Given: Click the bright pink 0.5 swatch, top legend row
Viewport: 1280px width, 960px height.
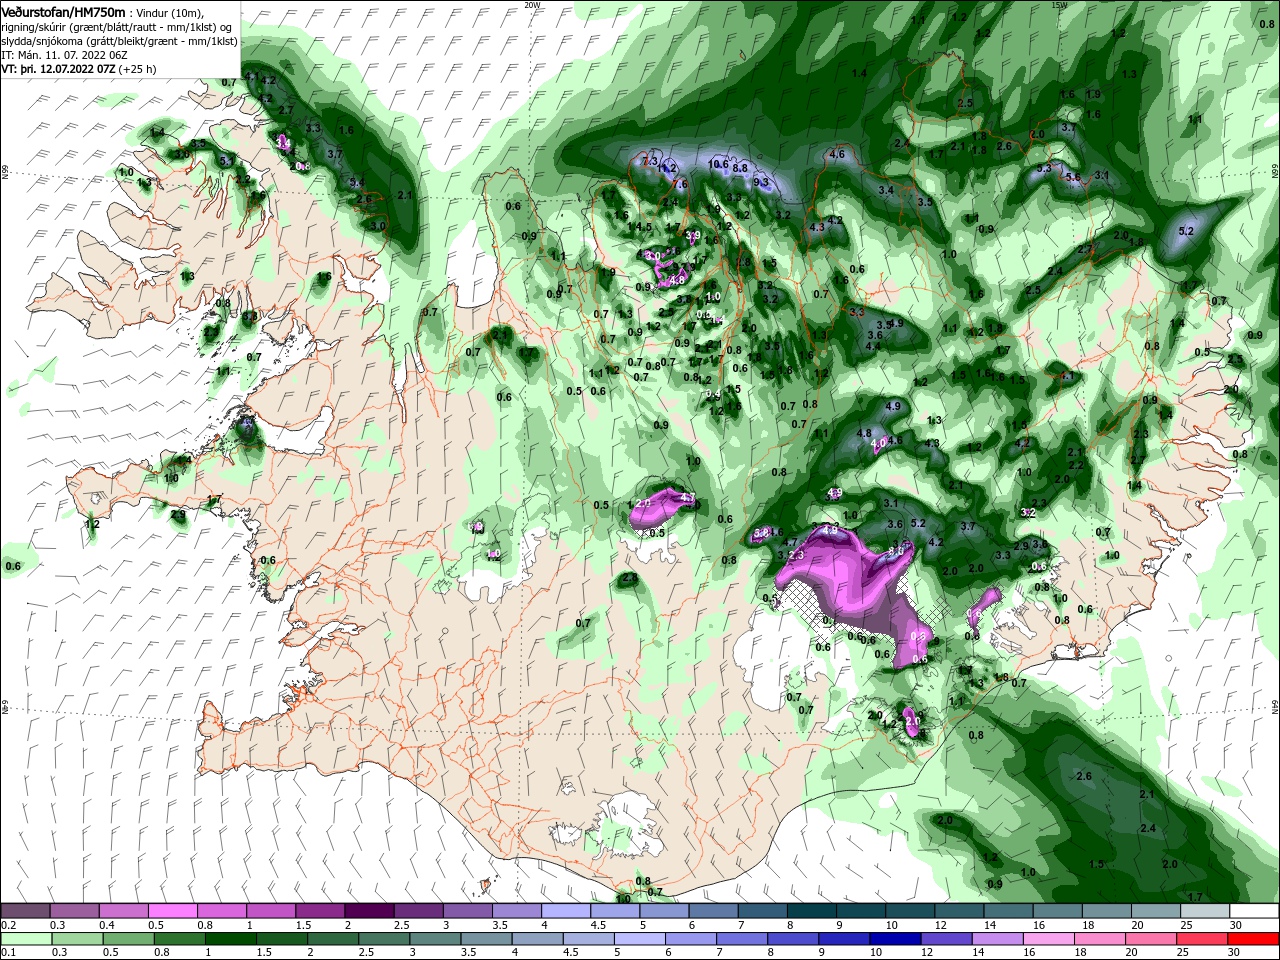Looking at the screenshot, I should coord(172,911).
